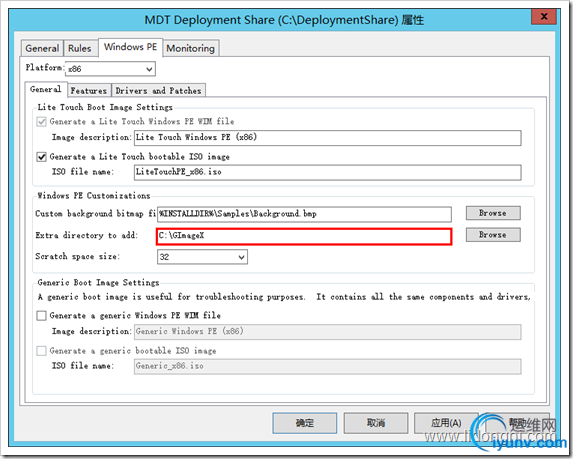
Task: Switch to the Features sub-tab
Action: click(x=88, y=90)
